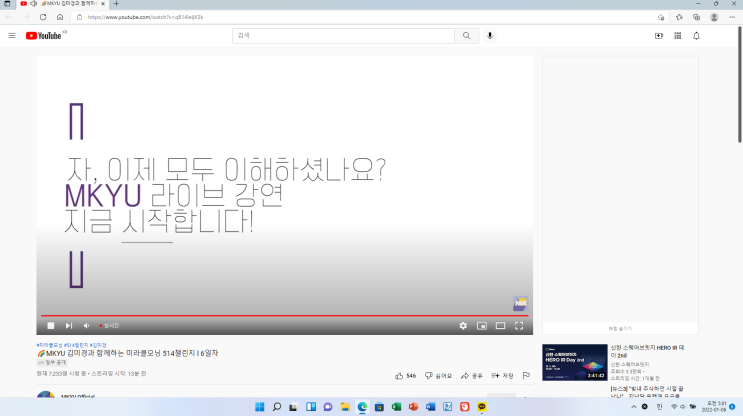743x416 pixels.
Task: Like the video showing 546 likes
Action: (405, 375)
